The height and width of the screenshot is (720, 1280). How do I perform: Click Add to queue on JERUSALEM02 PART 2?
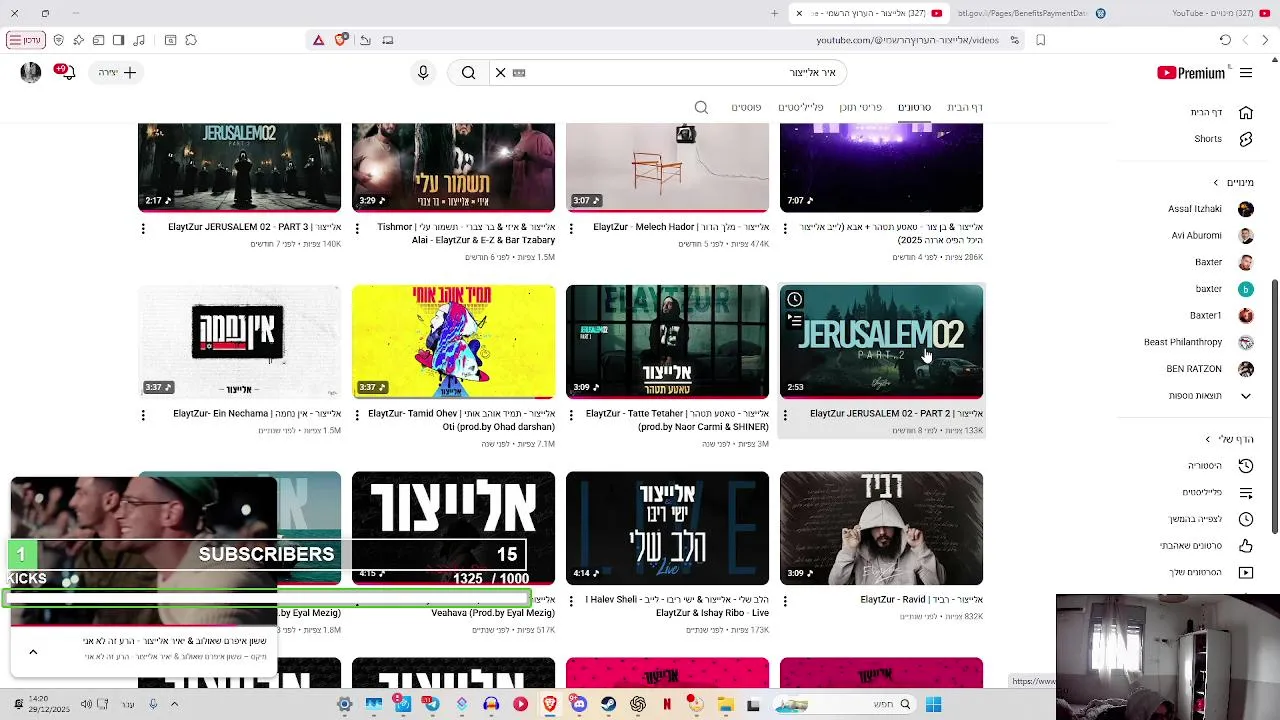(795, 321)
